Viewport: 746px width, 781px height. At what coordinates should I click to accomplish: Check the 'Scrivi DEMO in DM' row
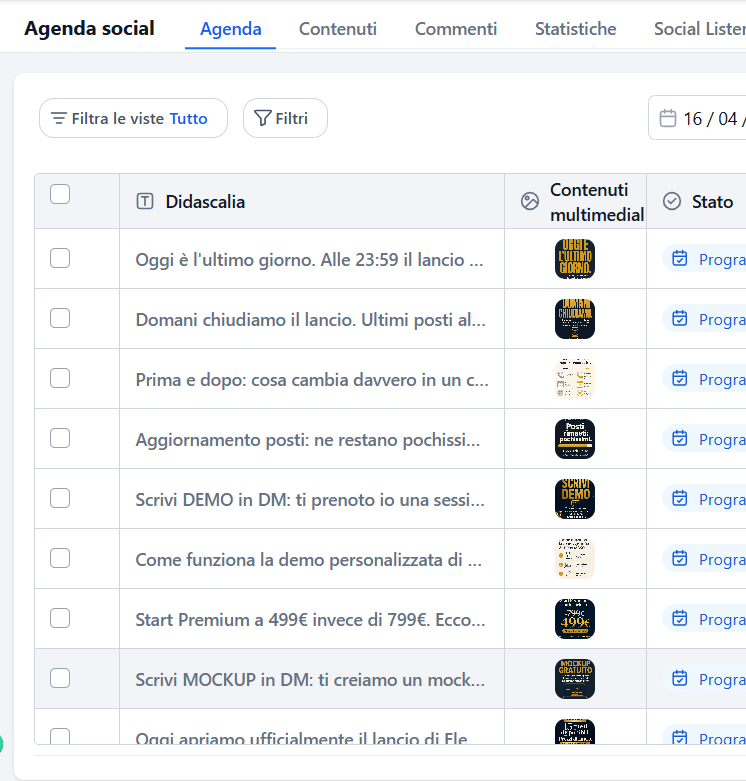(60, 498)
